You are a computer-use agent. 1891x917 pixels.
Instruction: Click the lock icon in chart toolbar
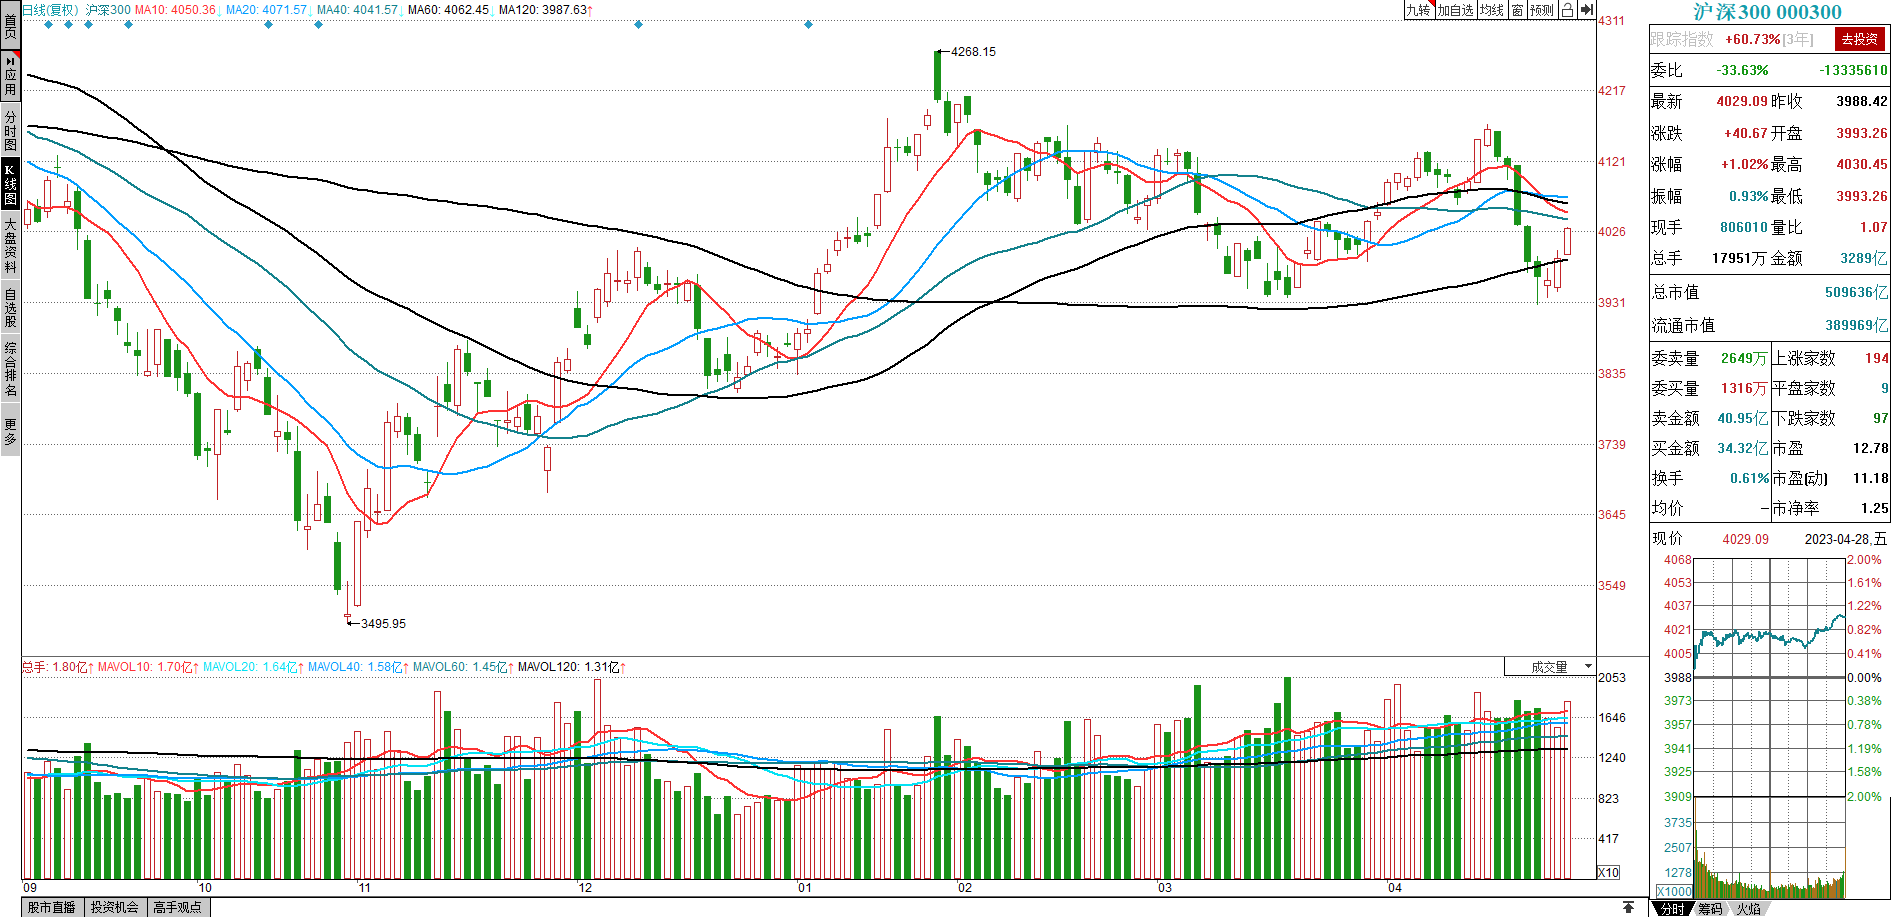tap(1567, 10)
